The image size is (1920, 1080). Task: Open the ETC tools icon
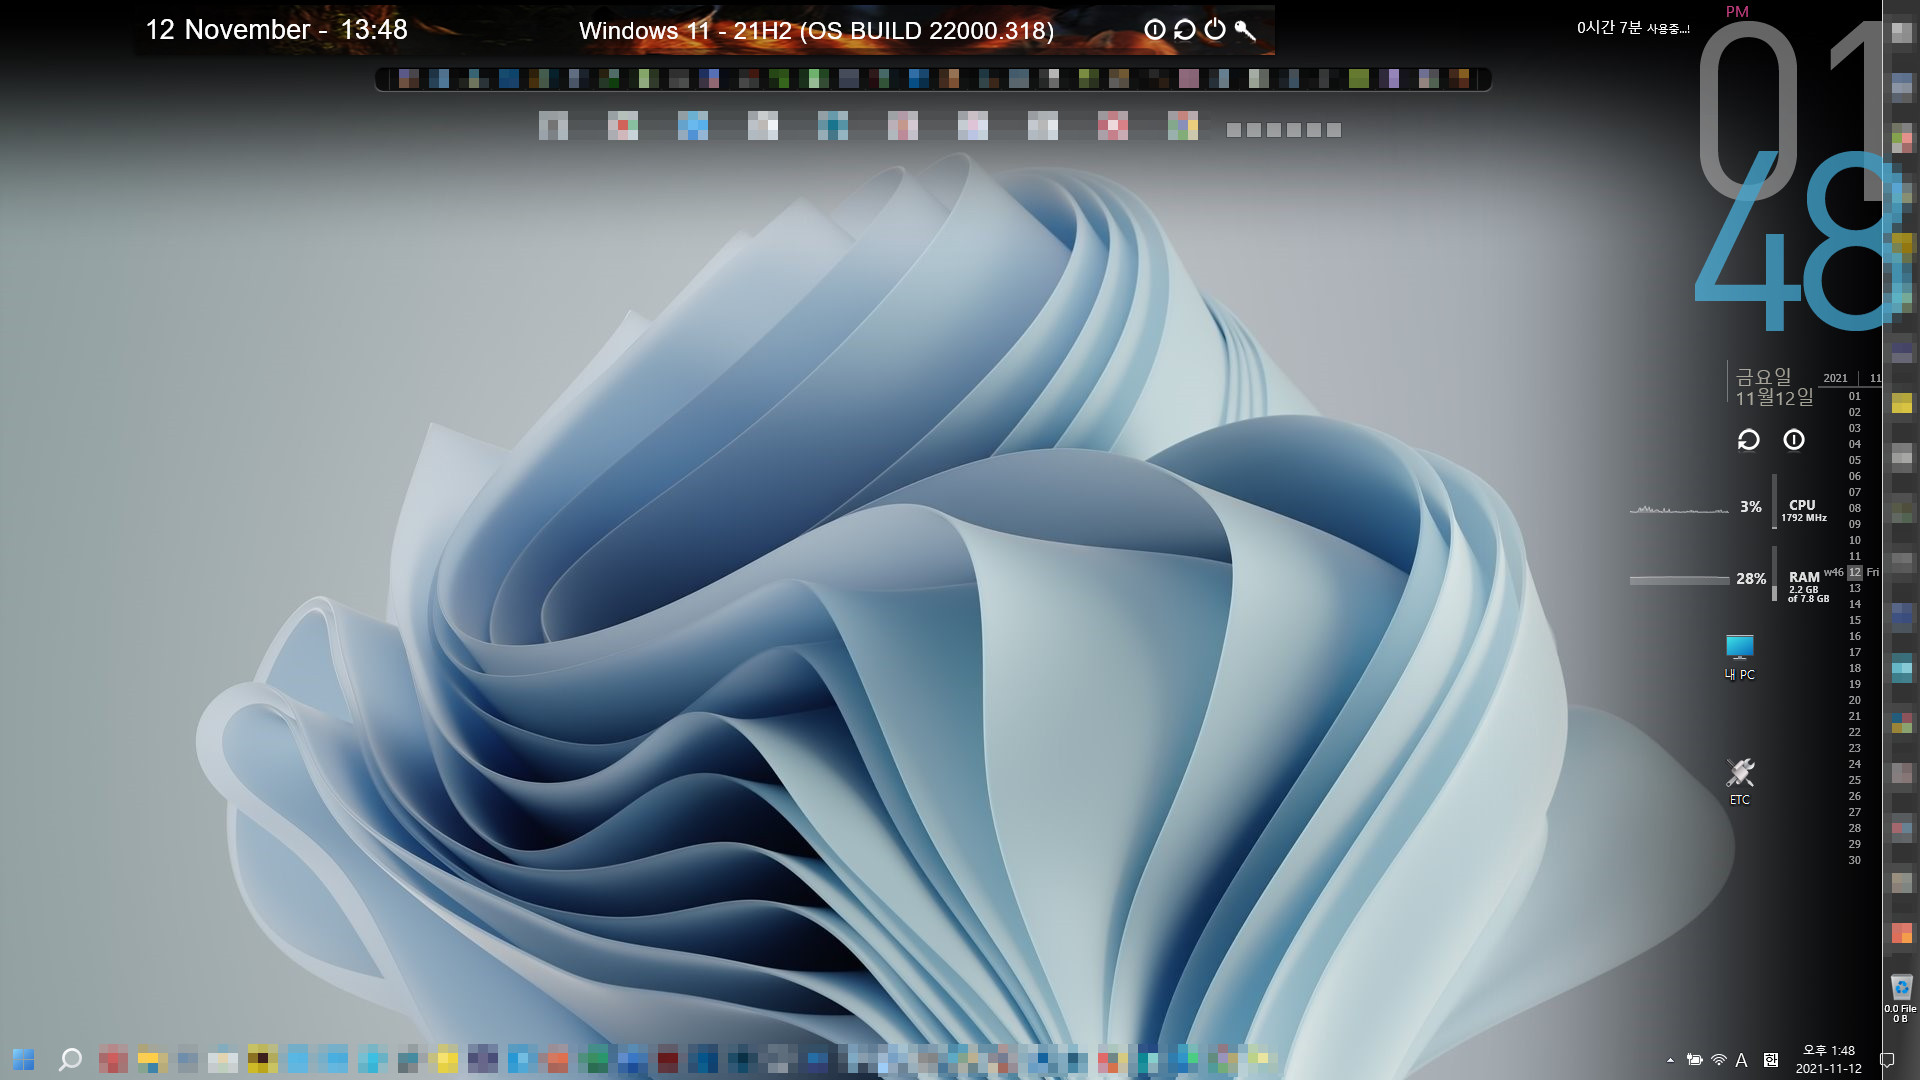(1740, 781)
